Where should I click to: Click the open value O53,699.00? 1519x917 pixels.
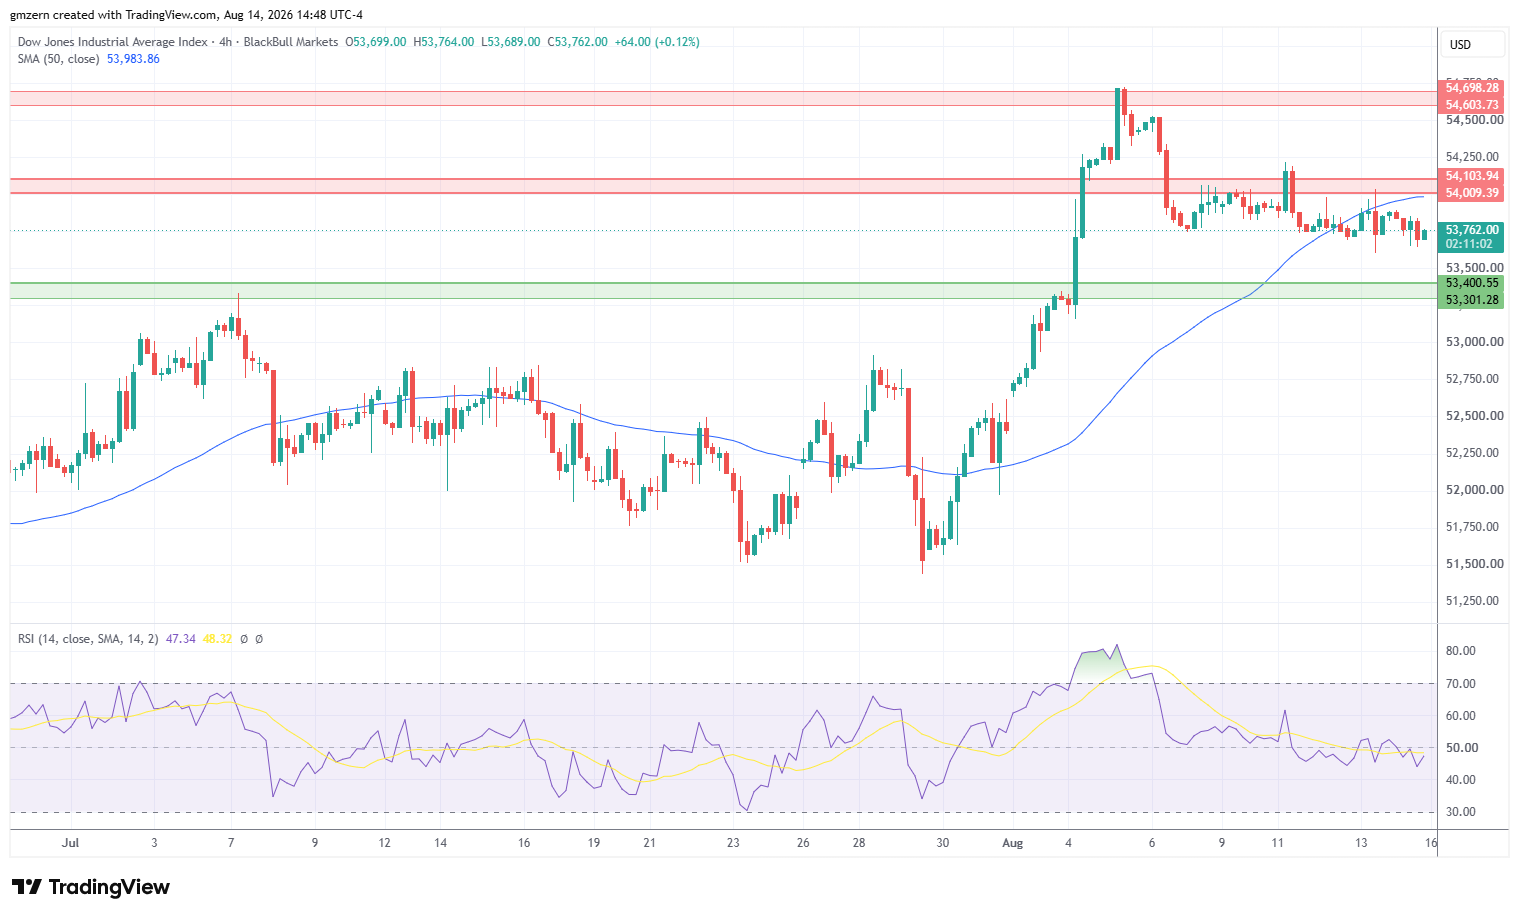376,42
